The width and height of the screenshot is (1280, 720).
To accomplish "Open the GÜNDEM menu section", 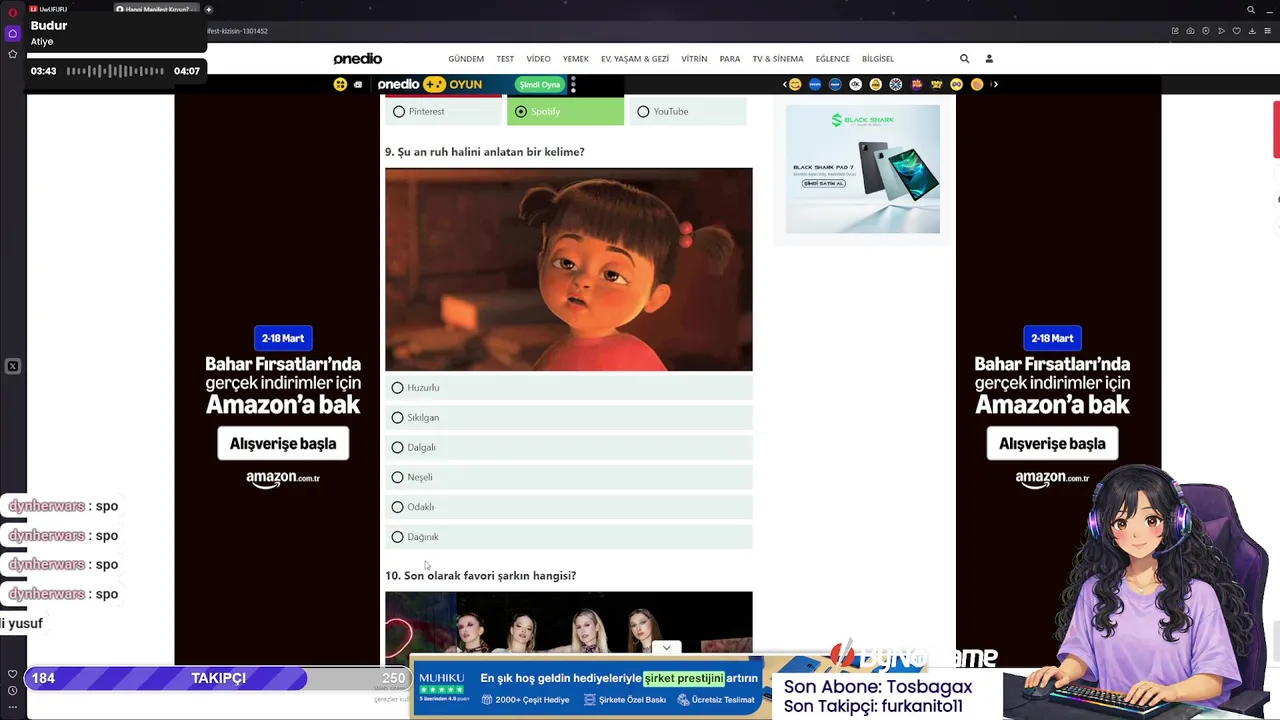I will tap(466, 59).
